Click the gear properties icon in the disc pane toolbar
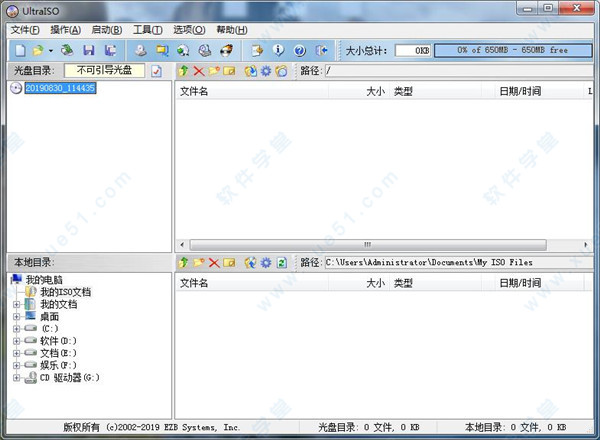This screenshot has width=600, height=440. pos(266,71)
